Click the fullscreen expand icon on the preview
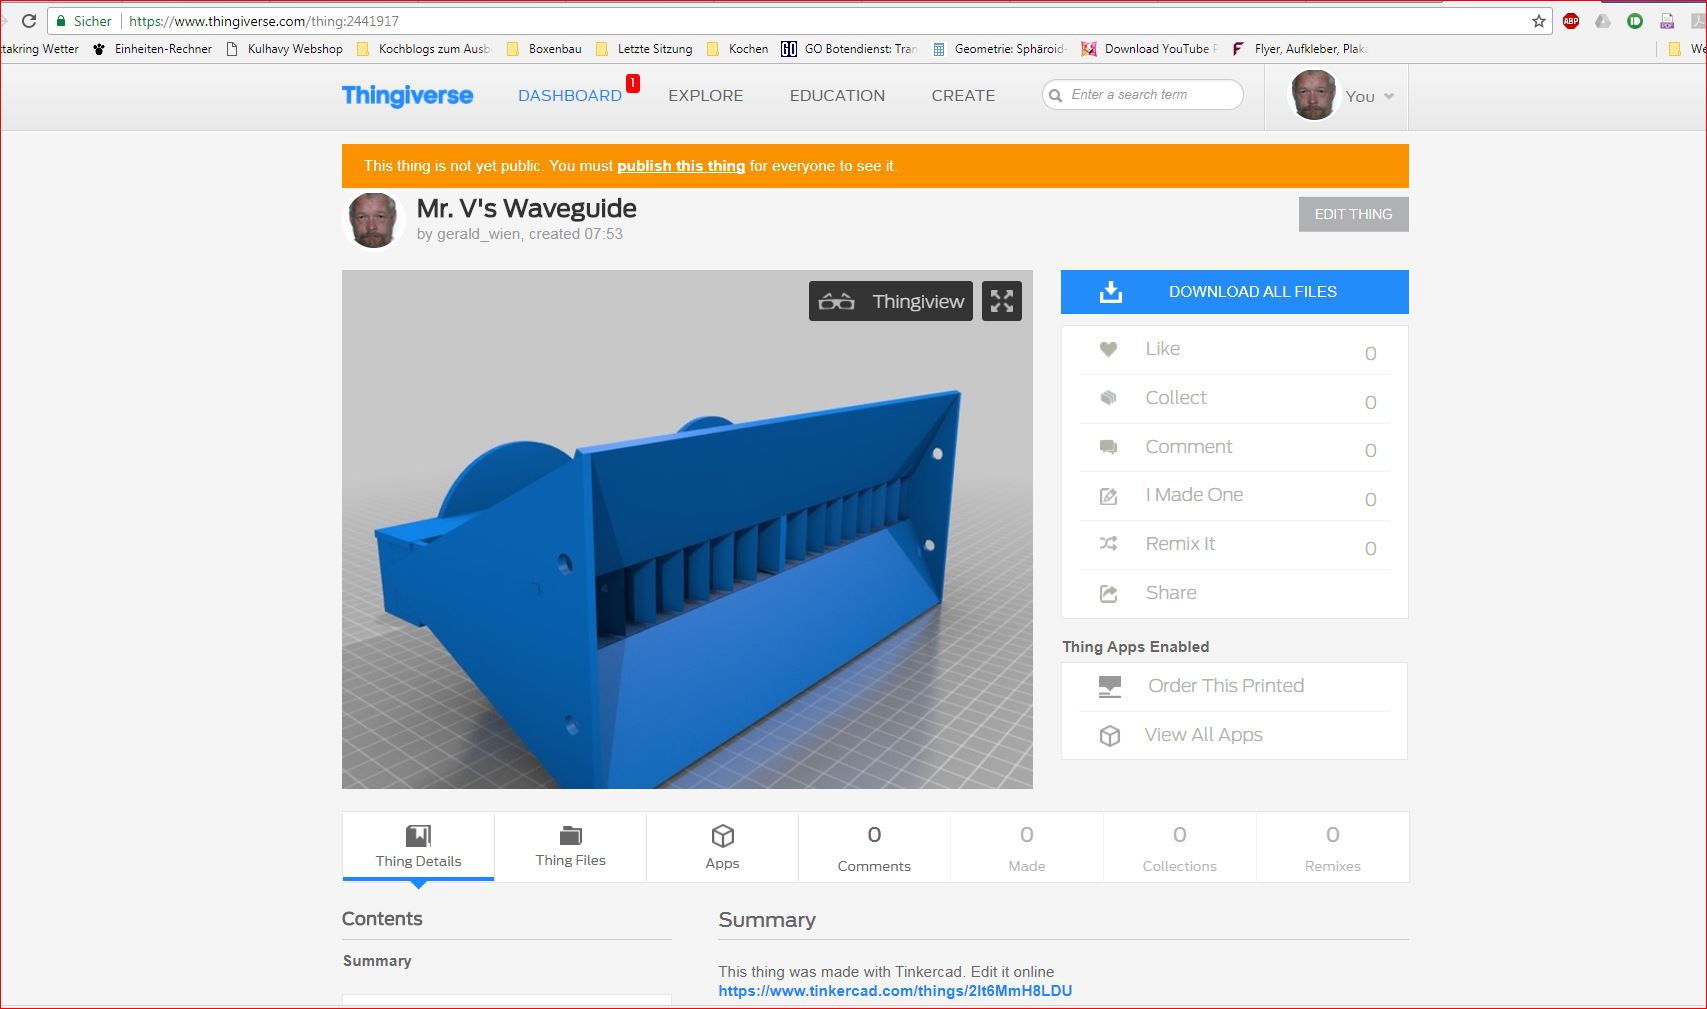This screenshot has width=1707, height=1009. 1002,301
